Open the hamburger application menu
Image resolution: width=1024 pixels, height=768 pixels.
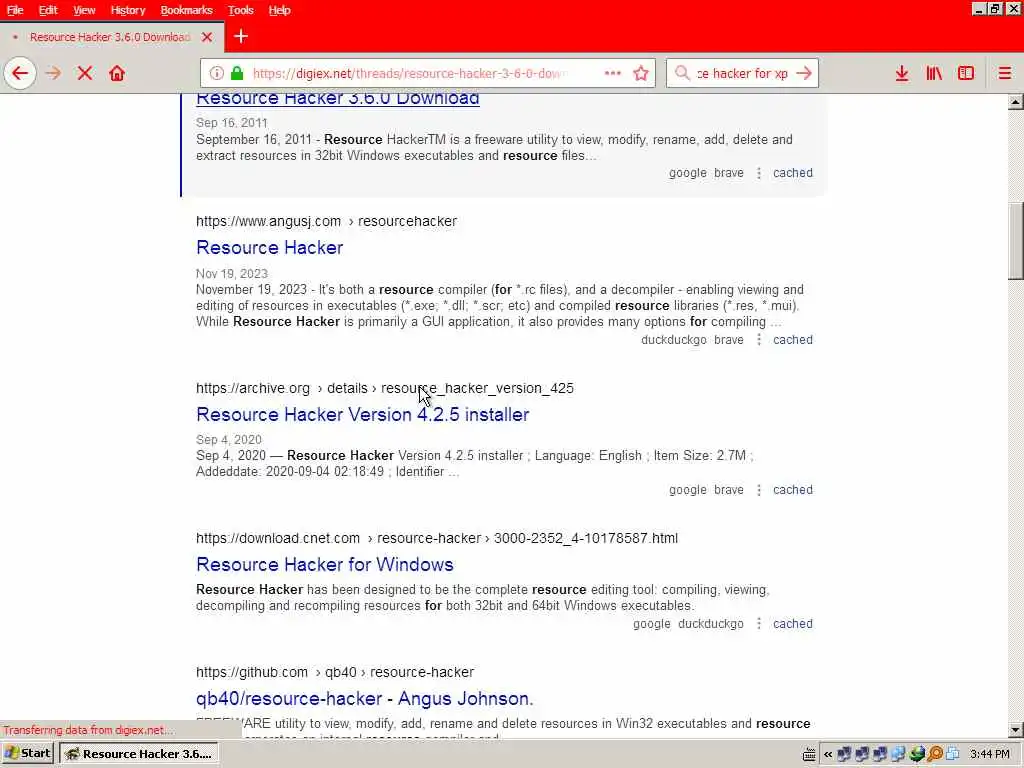[1004, 73]
